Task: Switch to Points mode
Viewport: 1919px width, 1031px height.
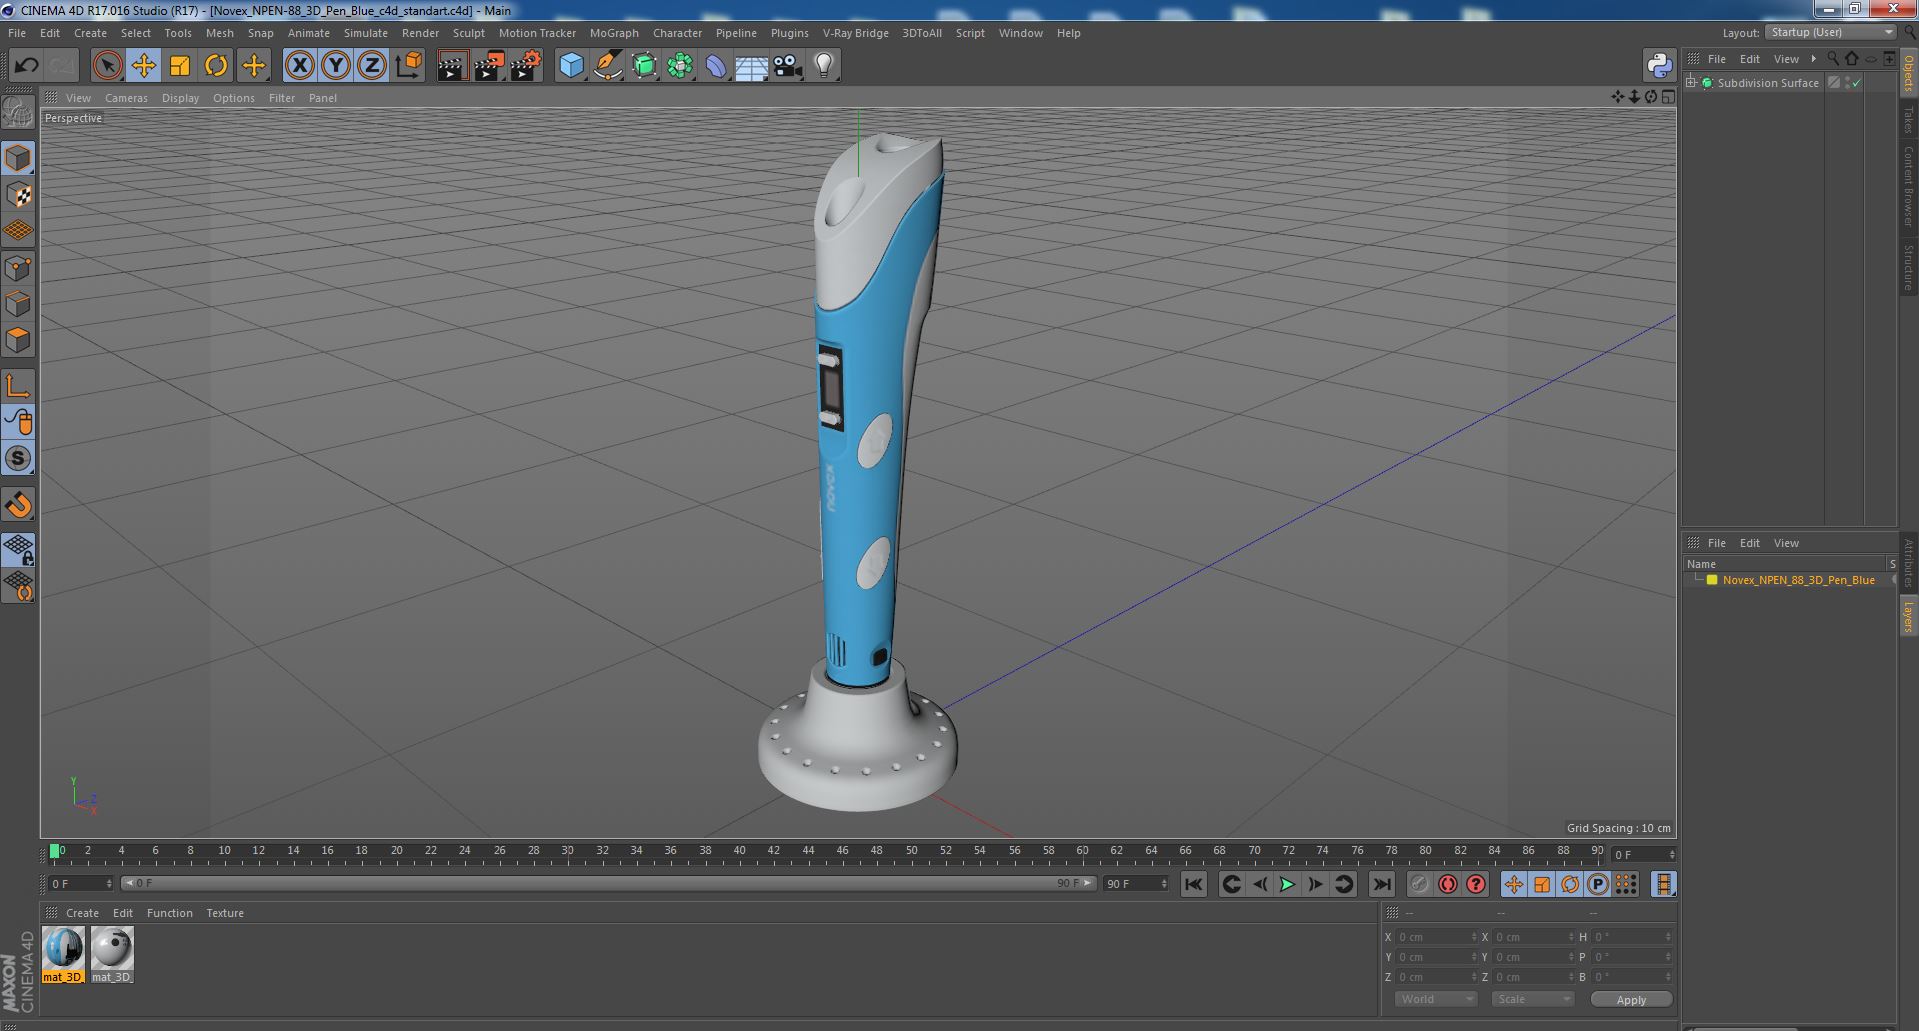Action: pos(18,268)
